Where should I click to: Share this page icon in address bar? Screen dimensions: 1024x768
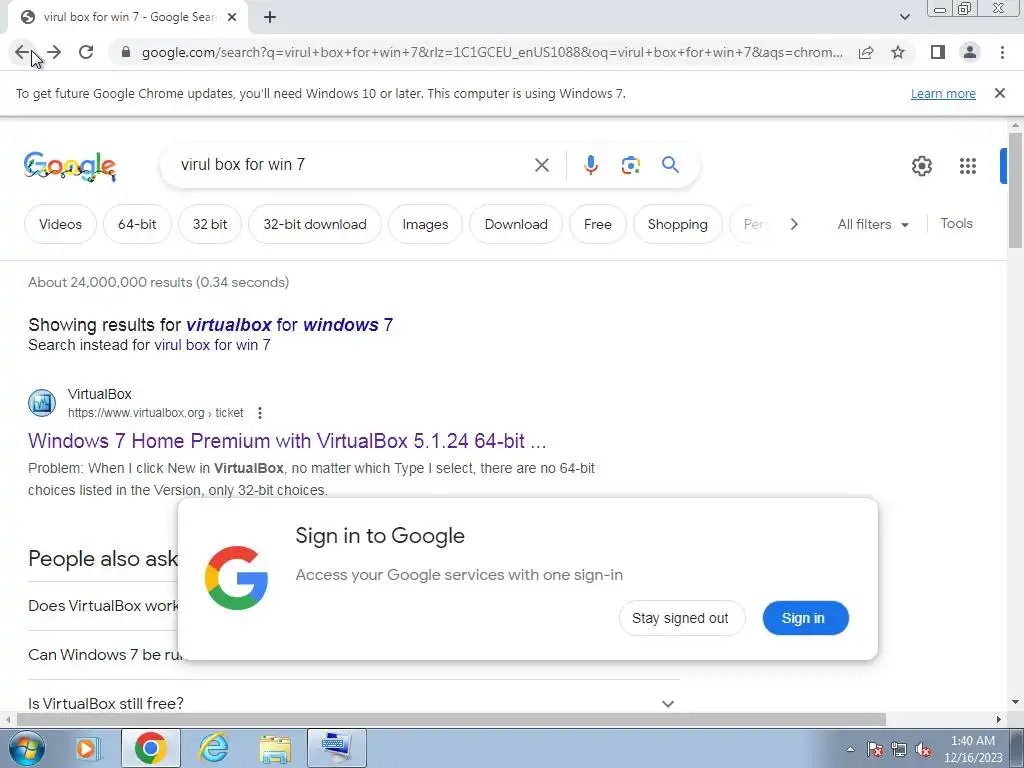pos(866,52)
